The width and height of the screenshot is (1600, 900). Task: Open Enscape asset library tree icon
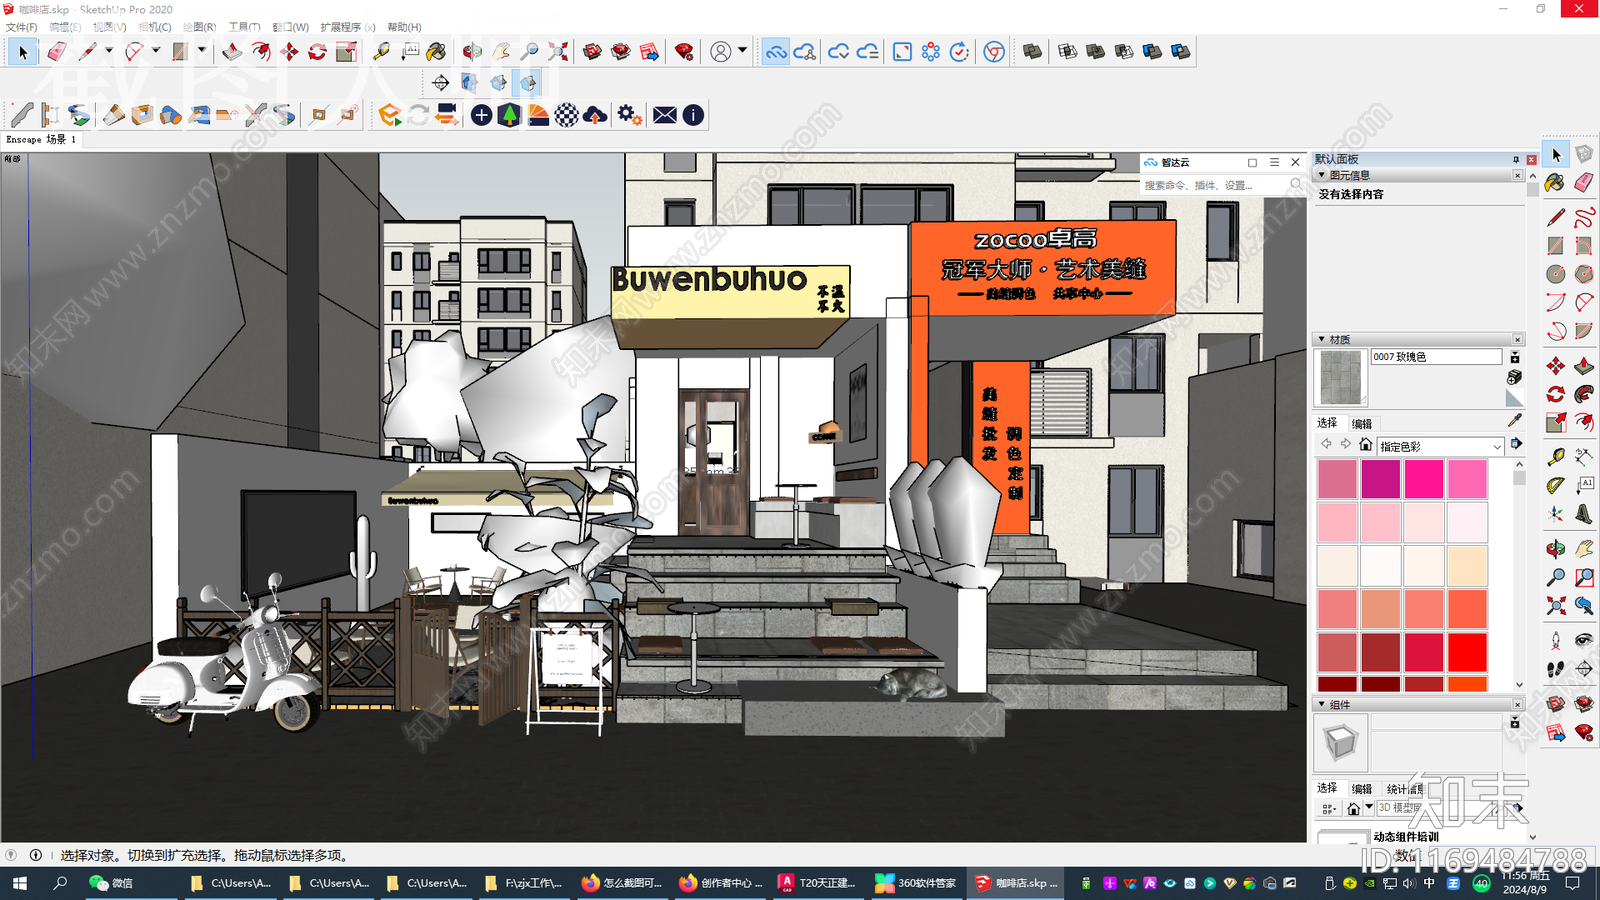(510, 115)
